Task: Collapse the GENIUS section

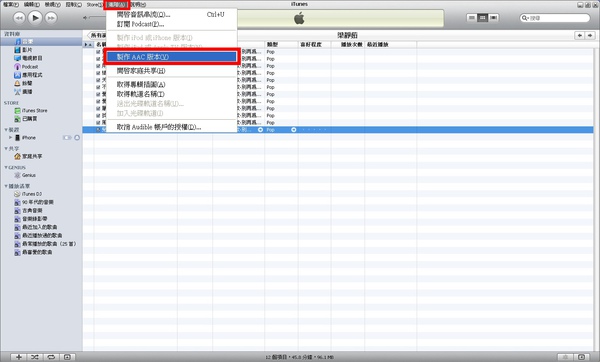Action: (6, 168)
